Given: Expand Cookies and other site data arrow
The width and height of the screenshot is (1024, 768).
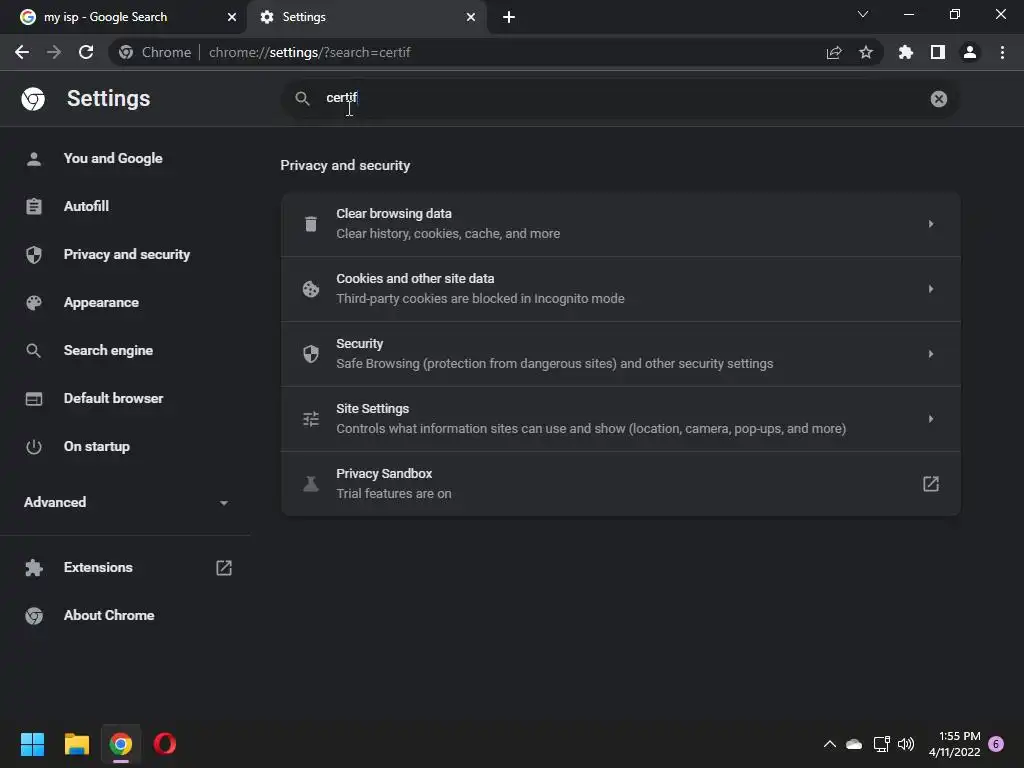Looking at the screenshot, I should pos(931,289).
